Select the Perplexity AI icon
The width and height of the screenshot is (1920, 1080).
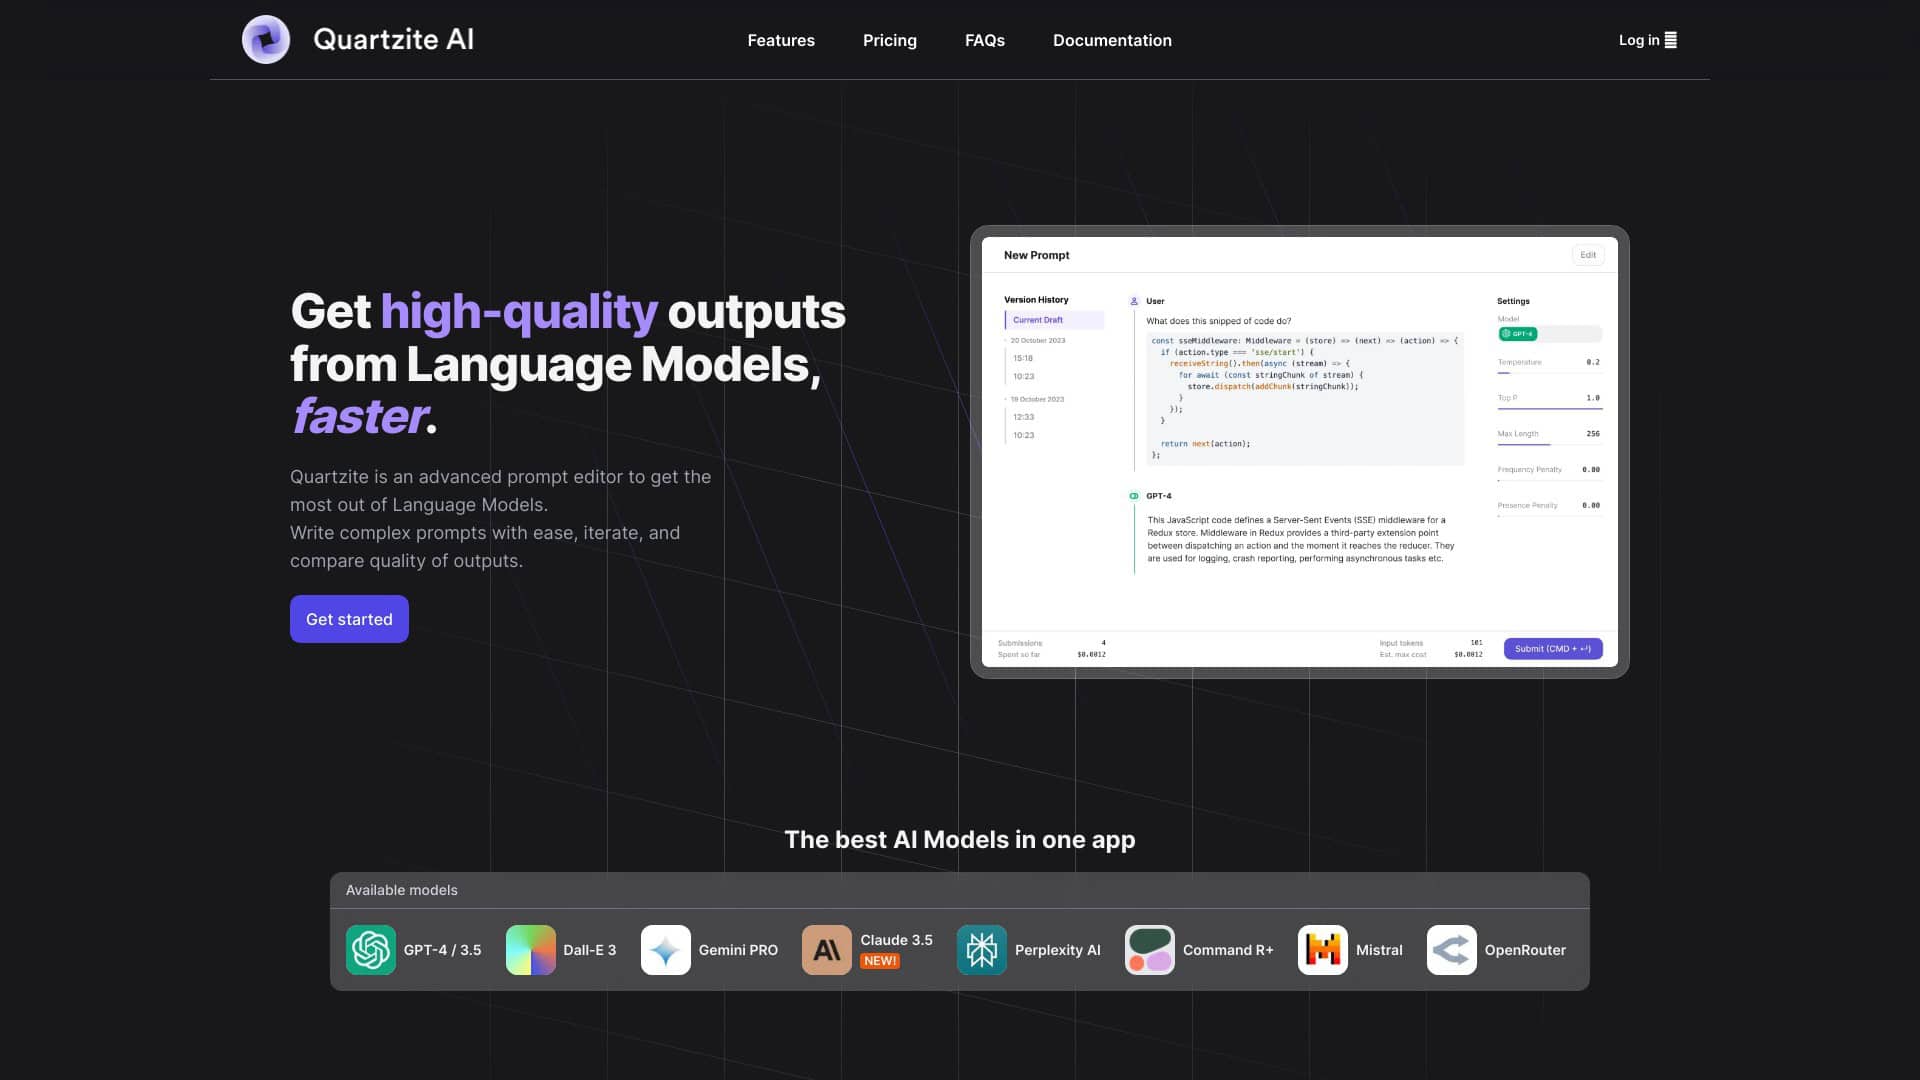[981, 949]
